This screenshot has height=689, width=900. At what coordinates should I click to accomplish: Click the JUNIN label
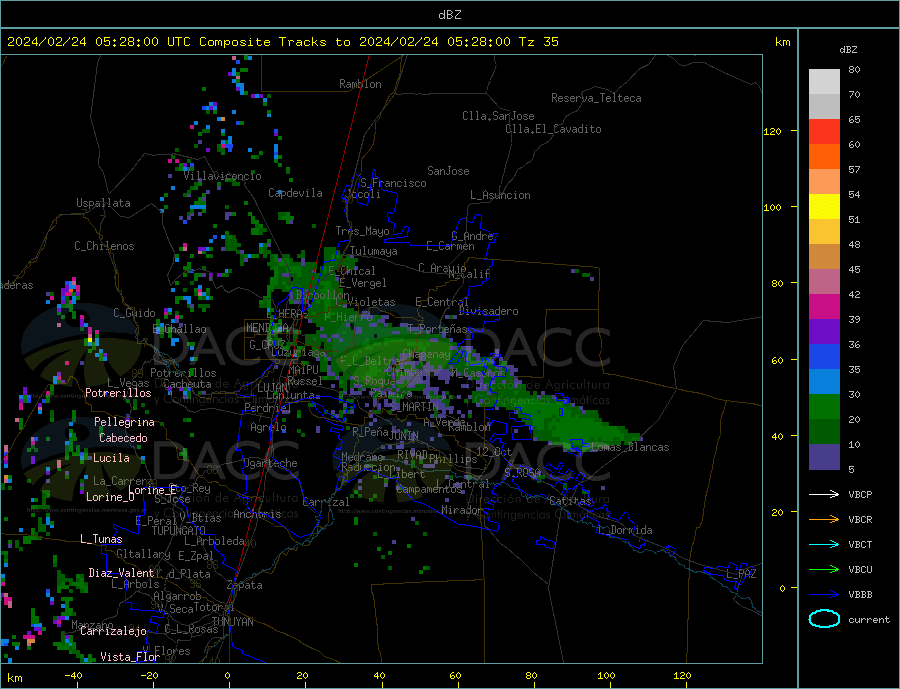click(x=404, y=436)
